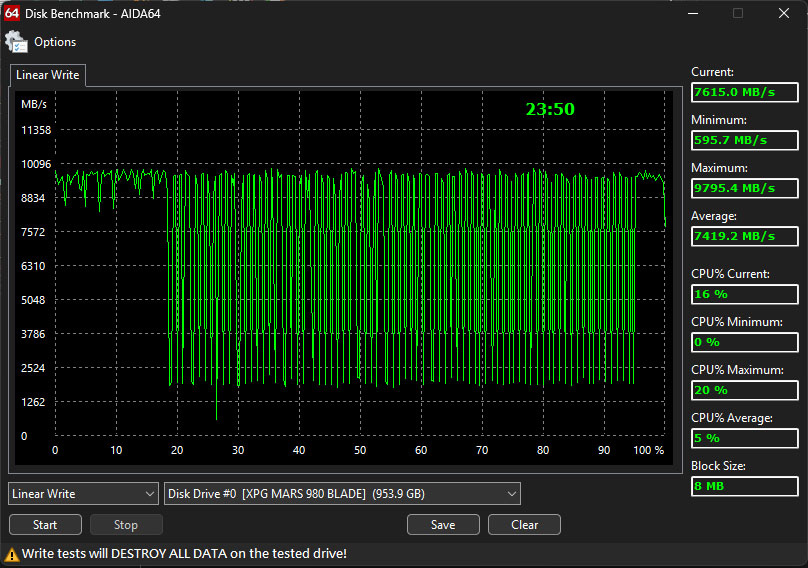Click the 3786 axis label

click(33, 334)
